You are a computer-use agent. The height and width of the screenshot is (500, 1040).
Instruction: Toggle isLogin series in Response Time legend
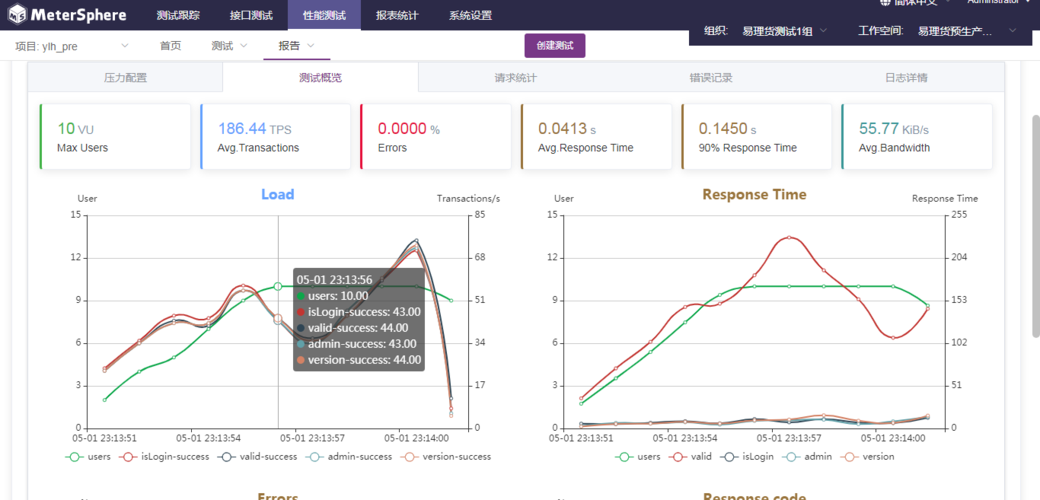746,457
